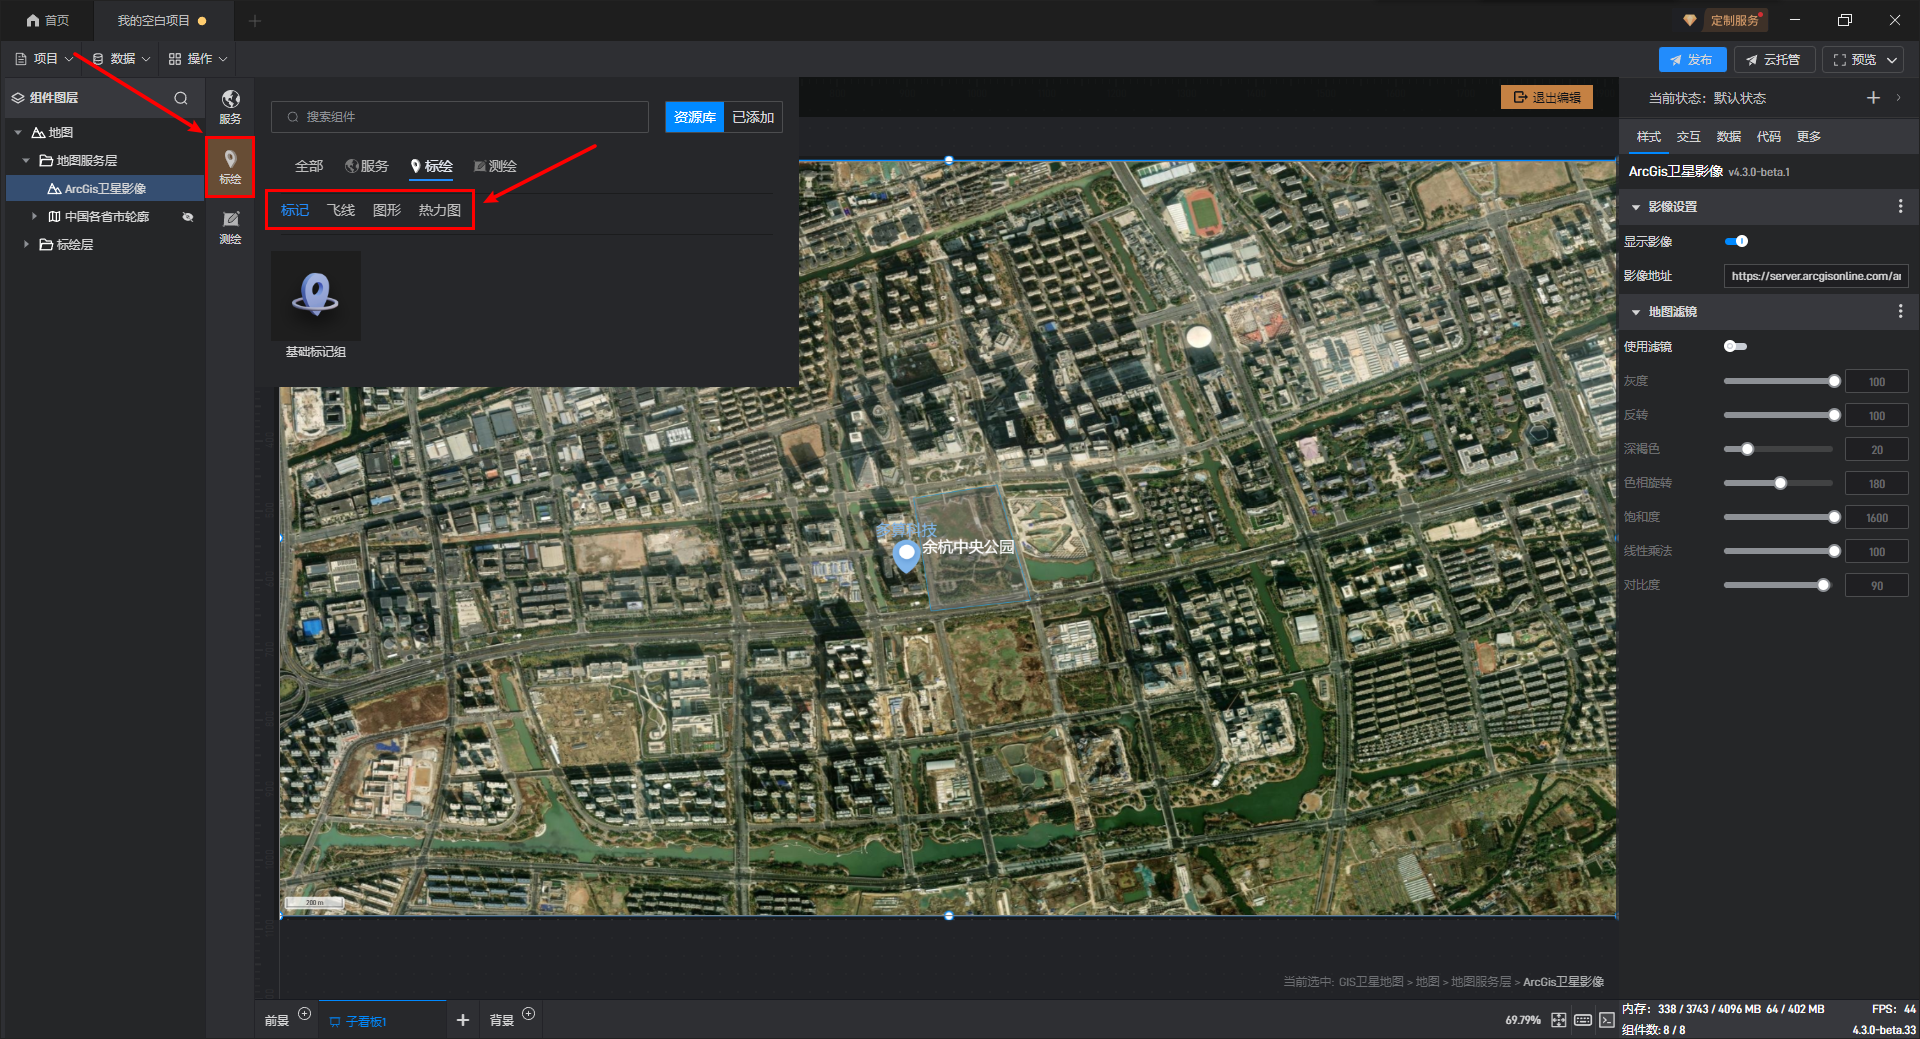Open the 项目 dropdown menu
Screen dimensions: 1920x1039
pos(45,59)
